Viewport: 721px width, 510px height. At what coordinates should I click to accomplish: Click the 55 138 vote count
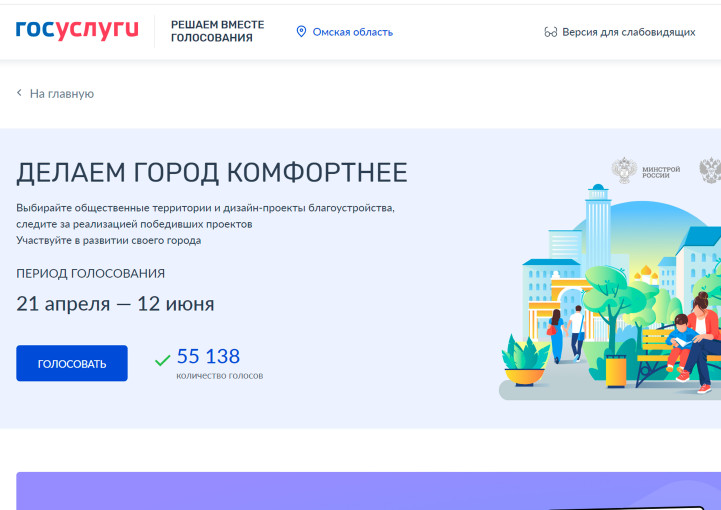coord(208,356)
